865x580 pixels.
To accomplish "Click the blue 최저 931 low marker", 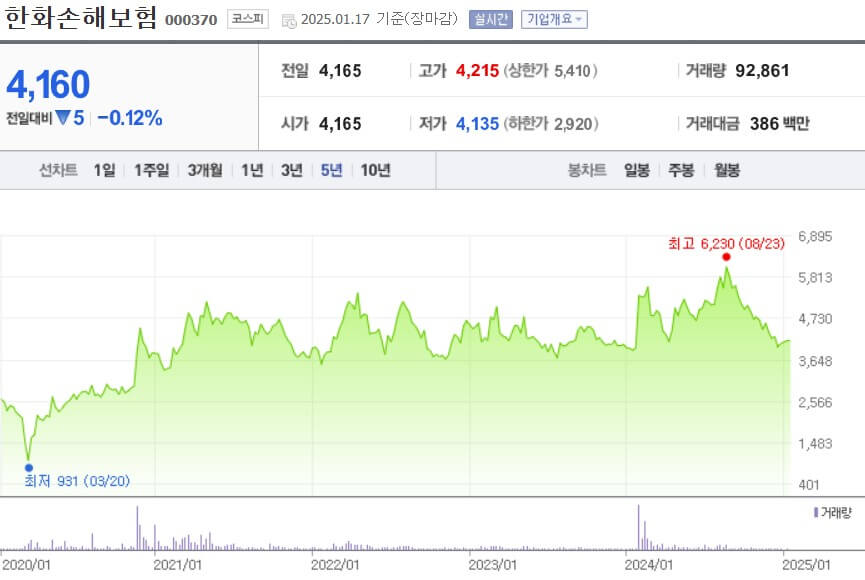I will (x=29, y=468).
